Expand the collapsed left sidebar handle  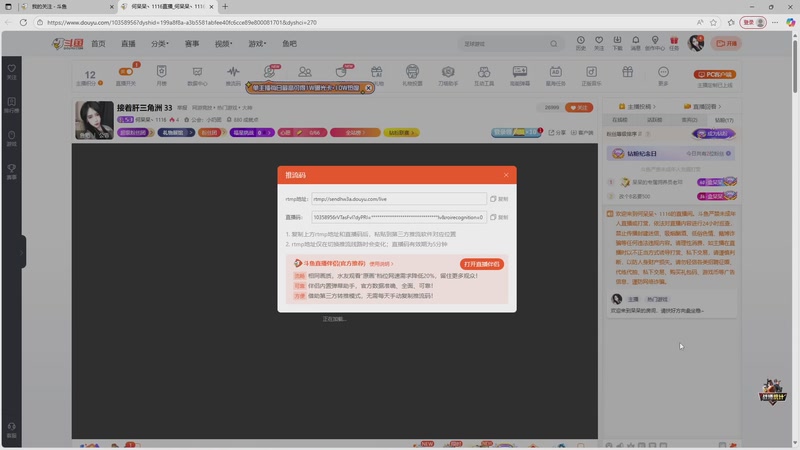[x=22, y=252]
